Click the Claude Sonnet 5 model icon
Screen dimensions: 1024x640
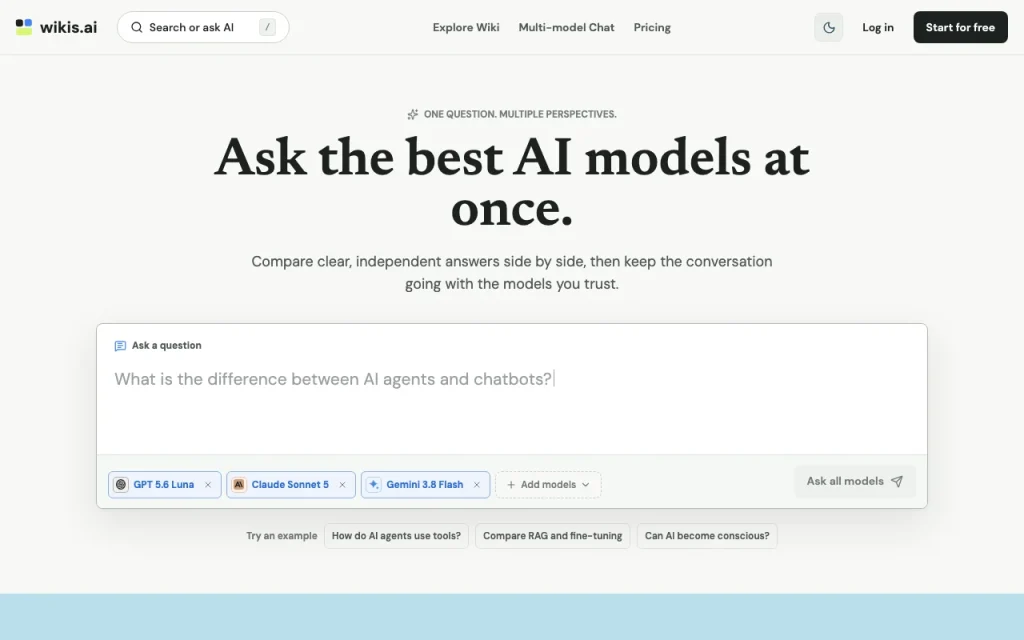point(239,485)
